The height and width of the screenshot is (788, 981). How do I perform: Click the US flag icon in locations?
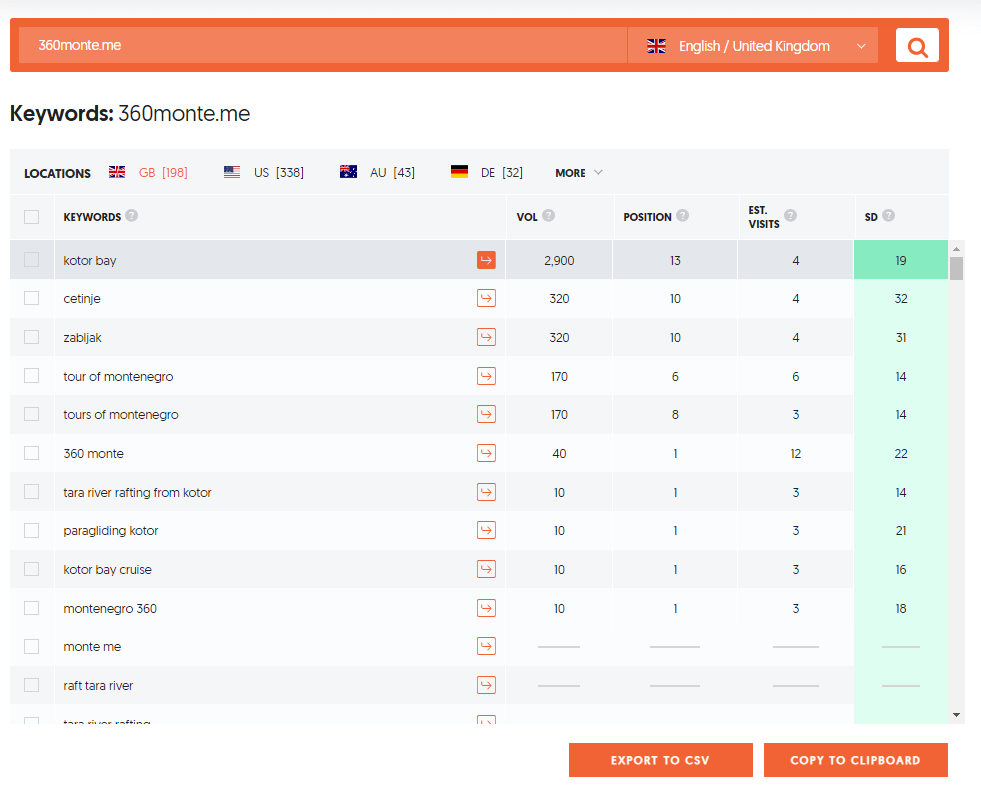point(232,172)
